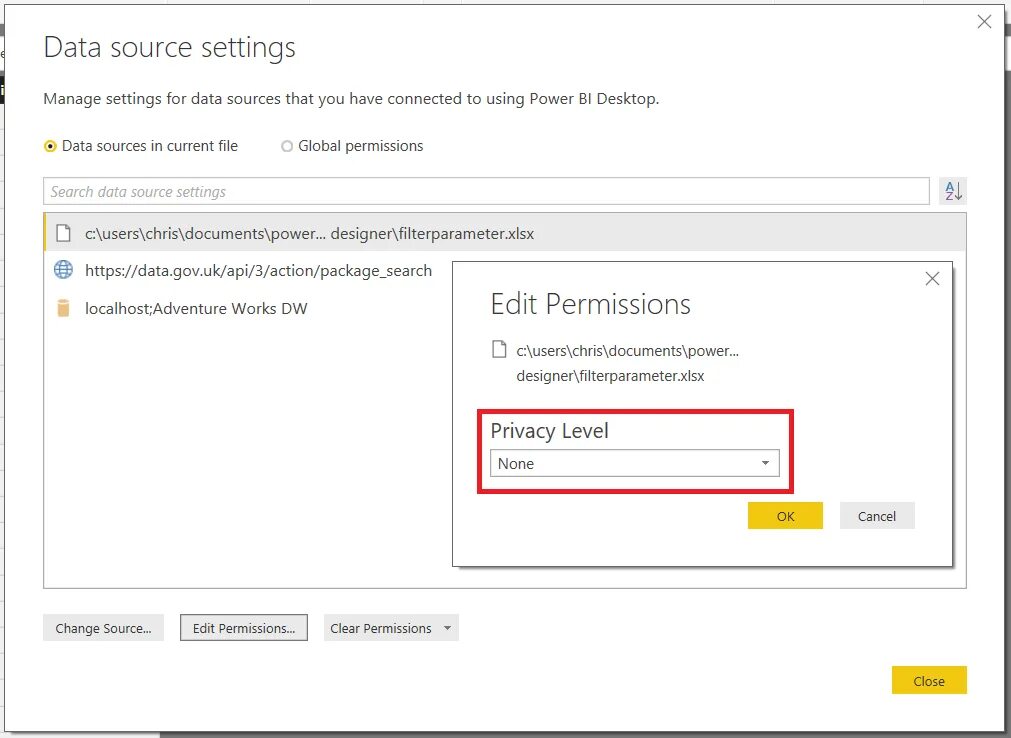1011x738 pixels.
Task: Focus the Search data source settings field
Action: pos(486,191)
